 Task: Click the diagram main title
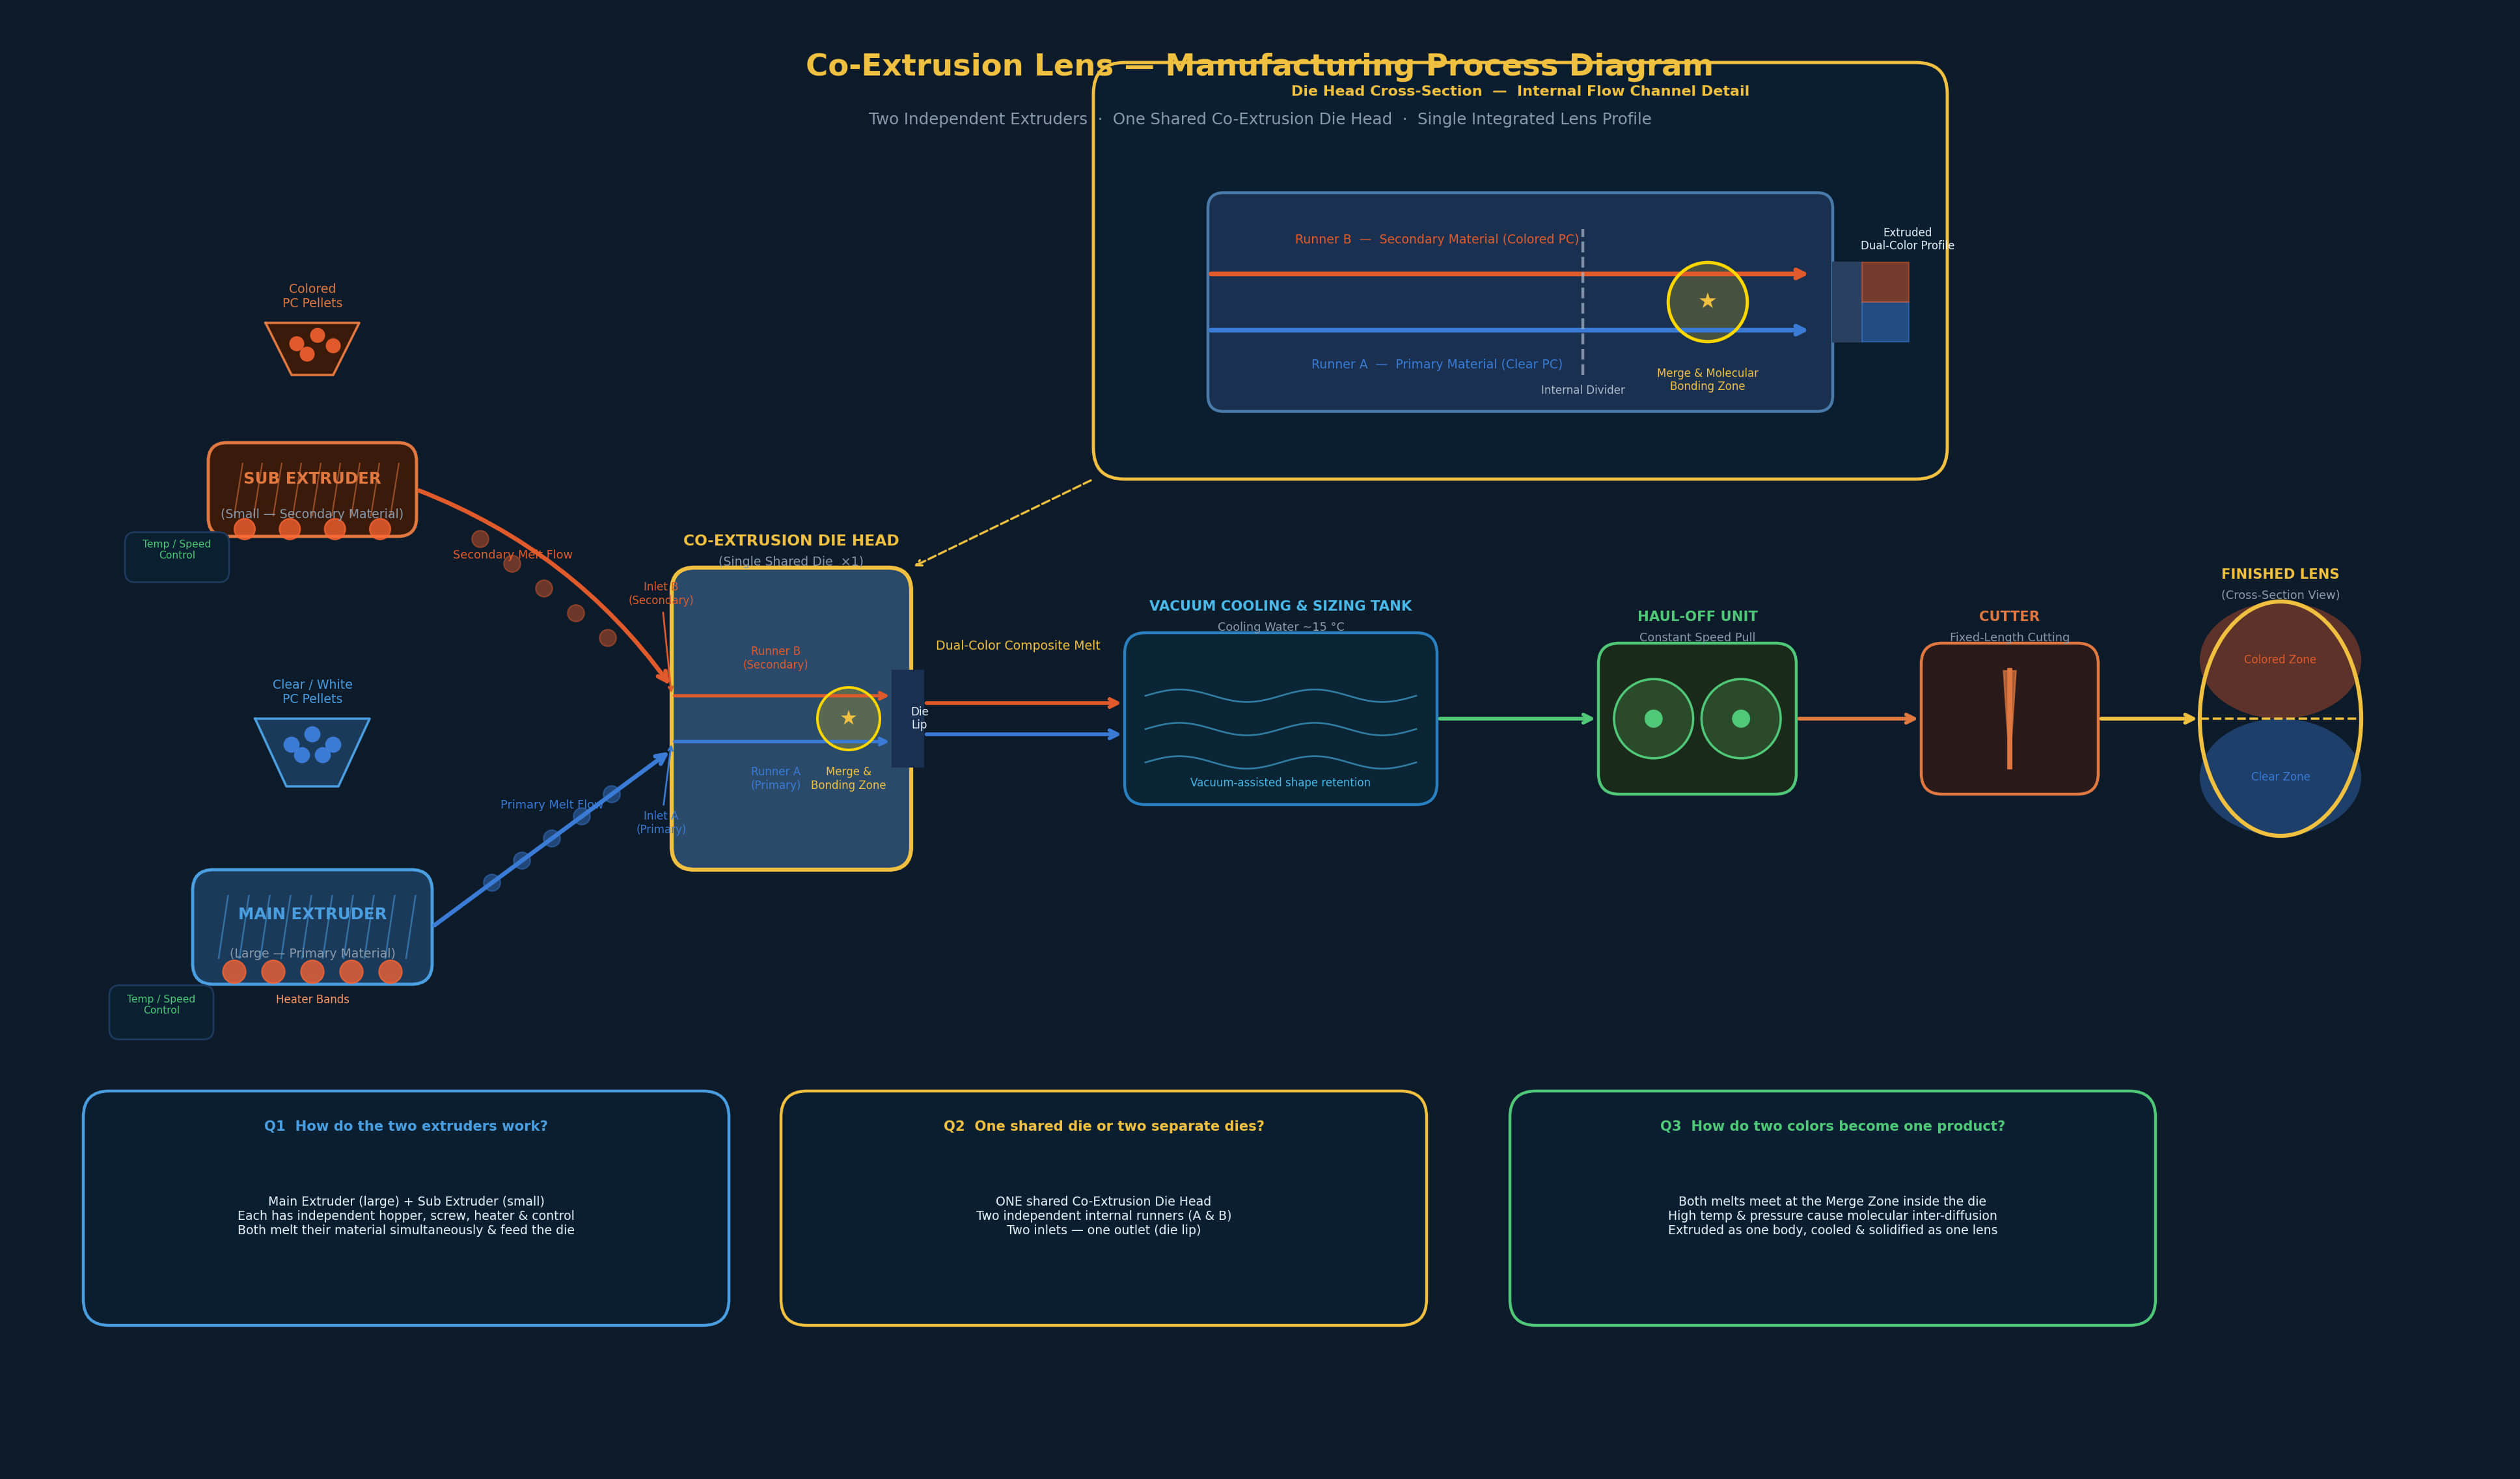tap(1259, 66)
